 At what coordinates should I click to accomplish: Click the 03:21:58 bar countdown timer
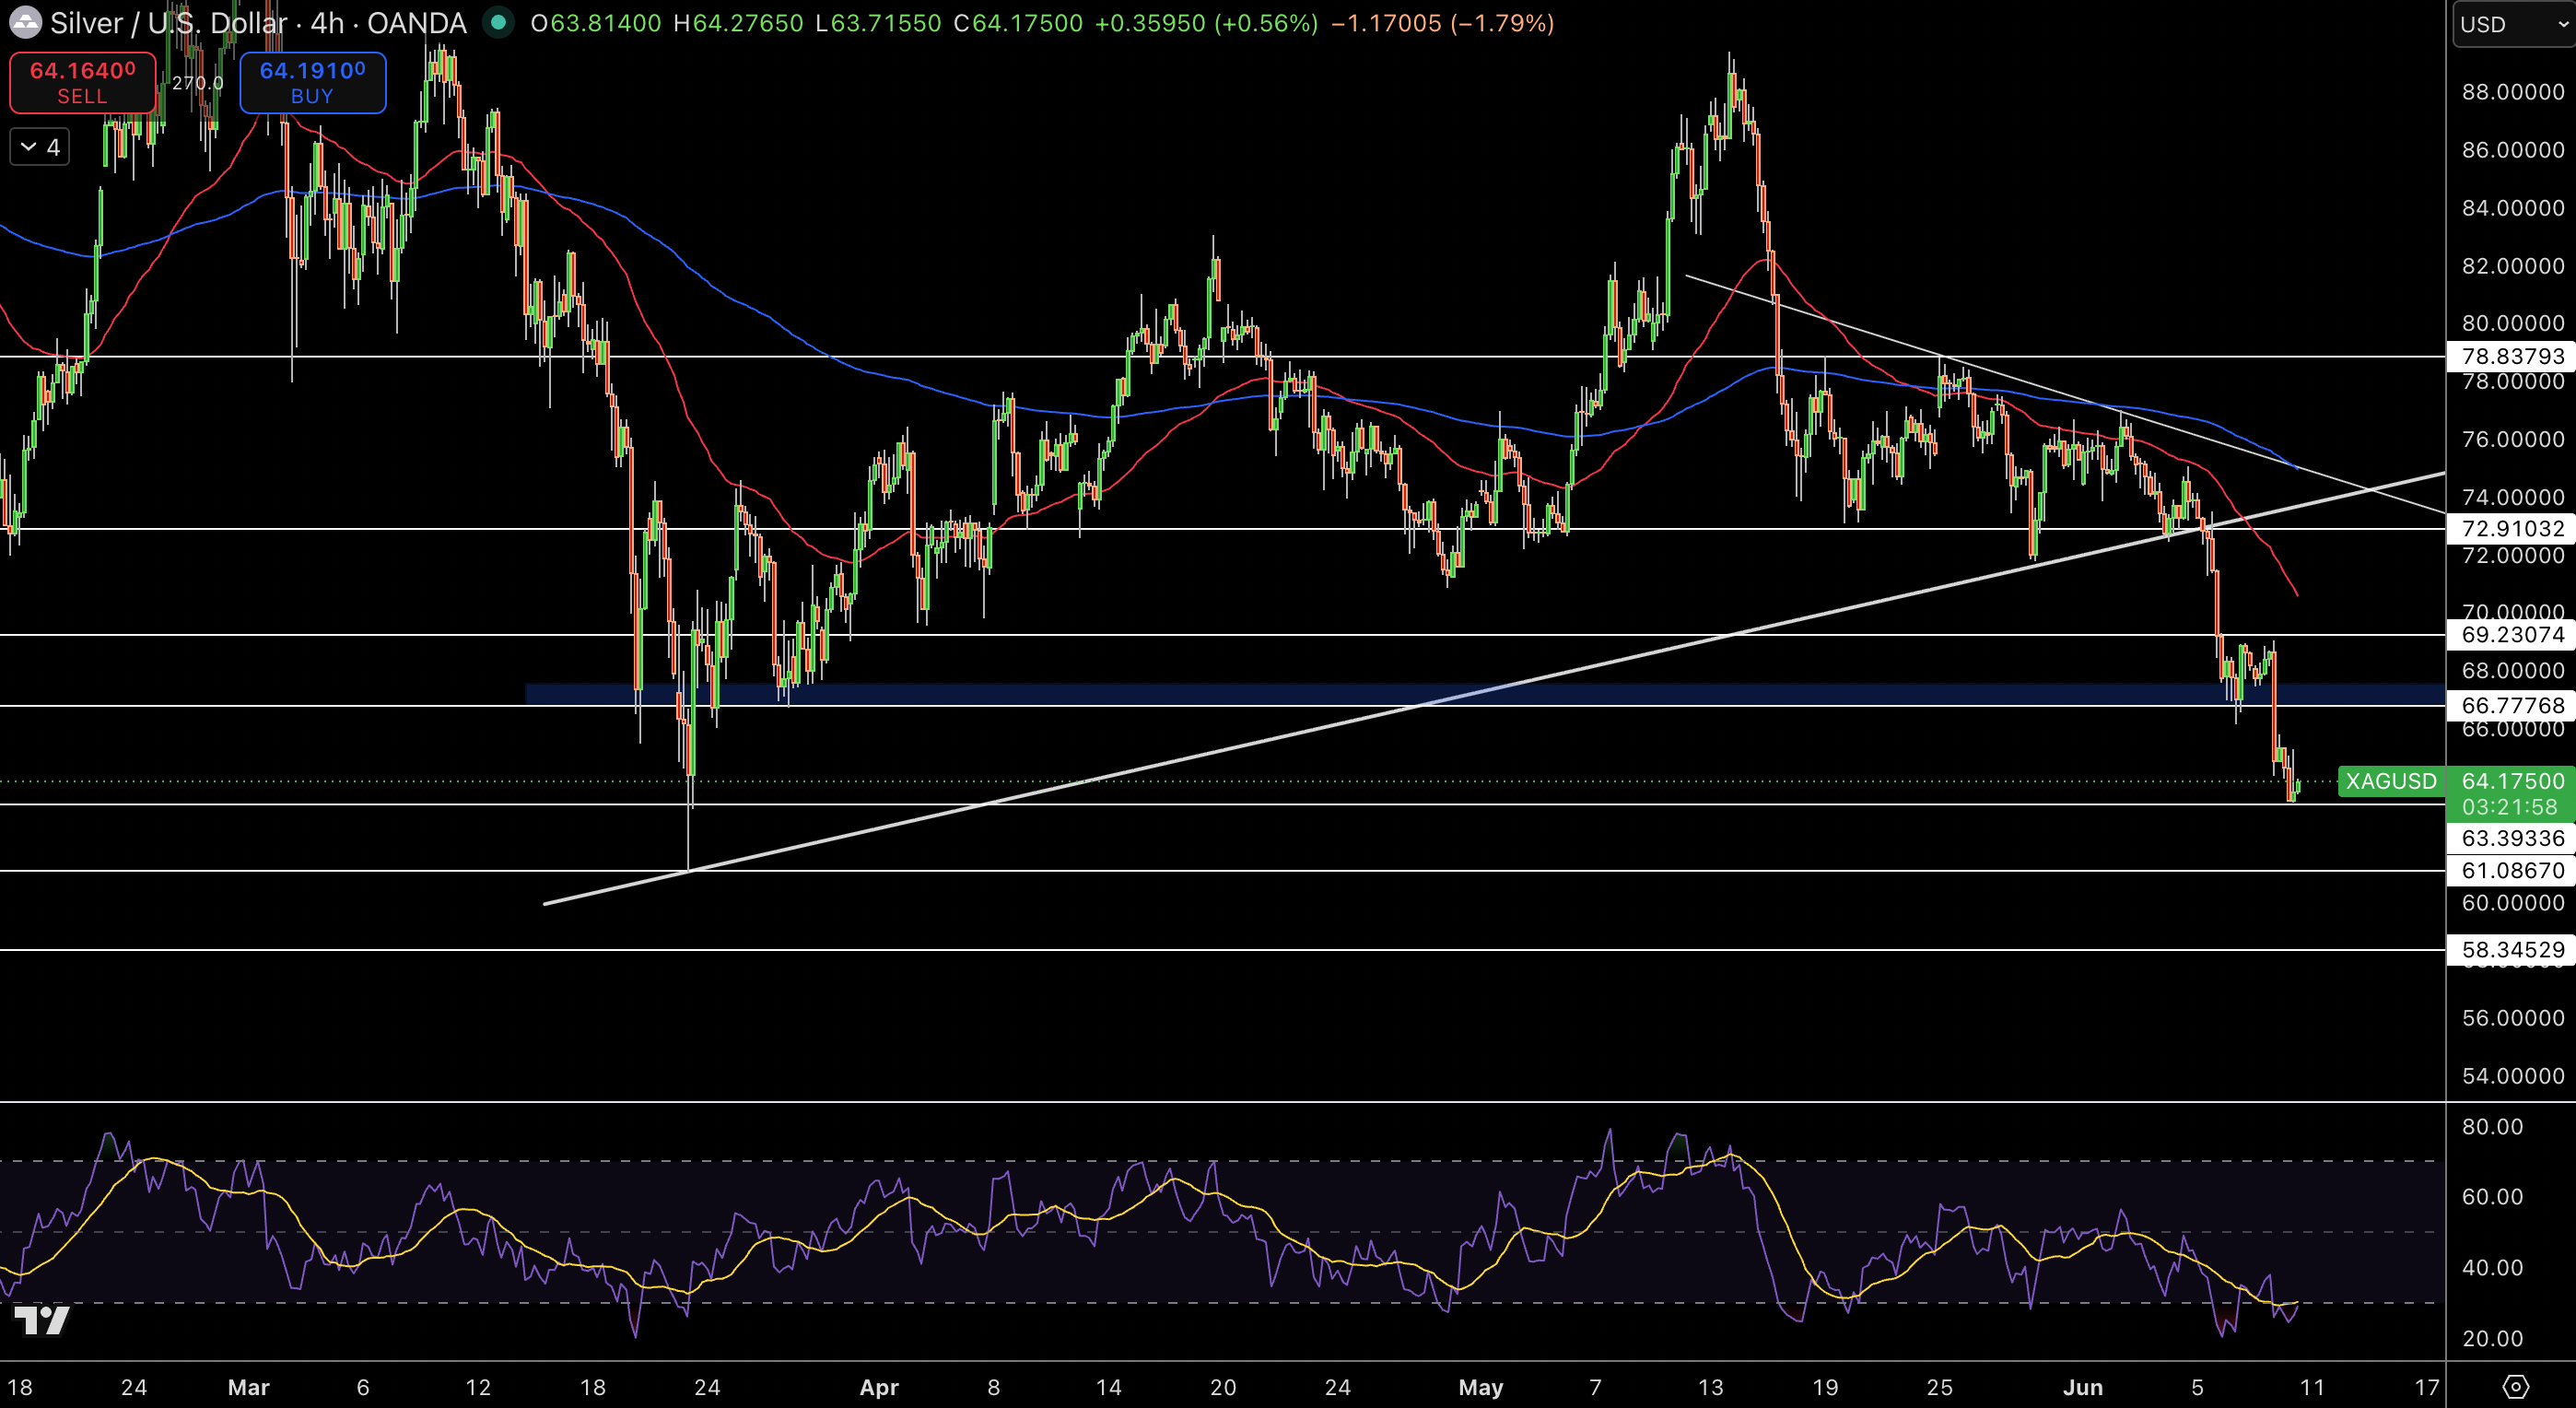[2511, 806]
